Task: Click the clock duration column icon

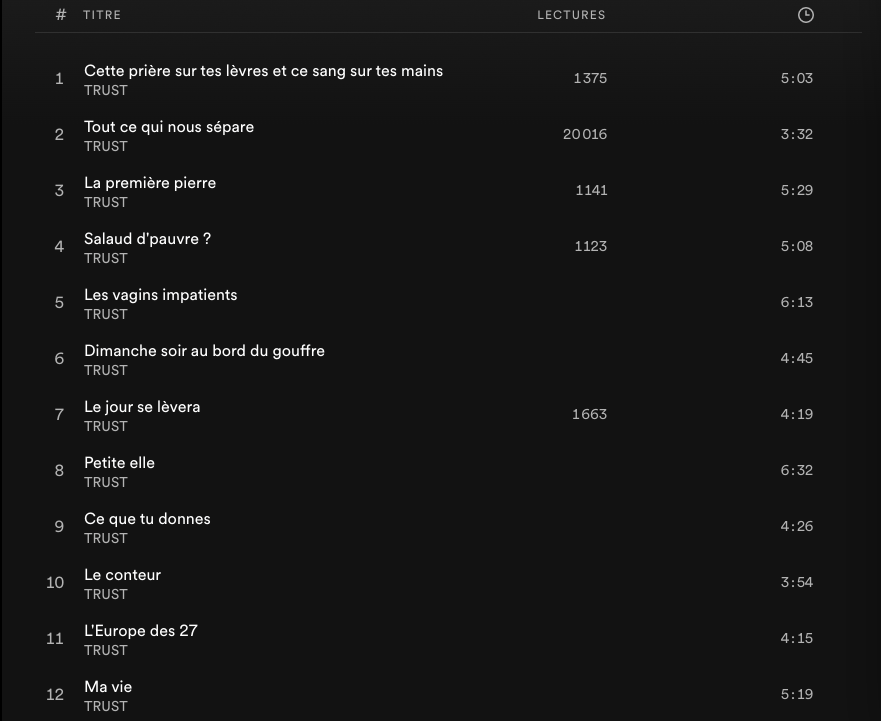Action: coord(805,15)
